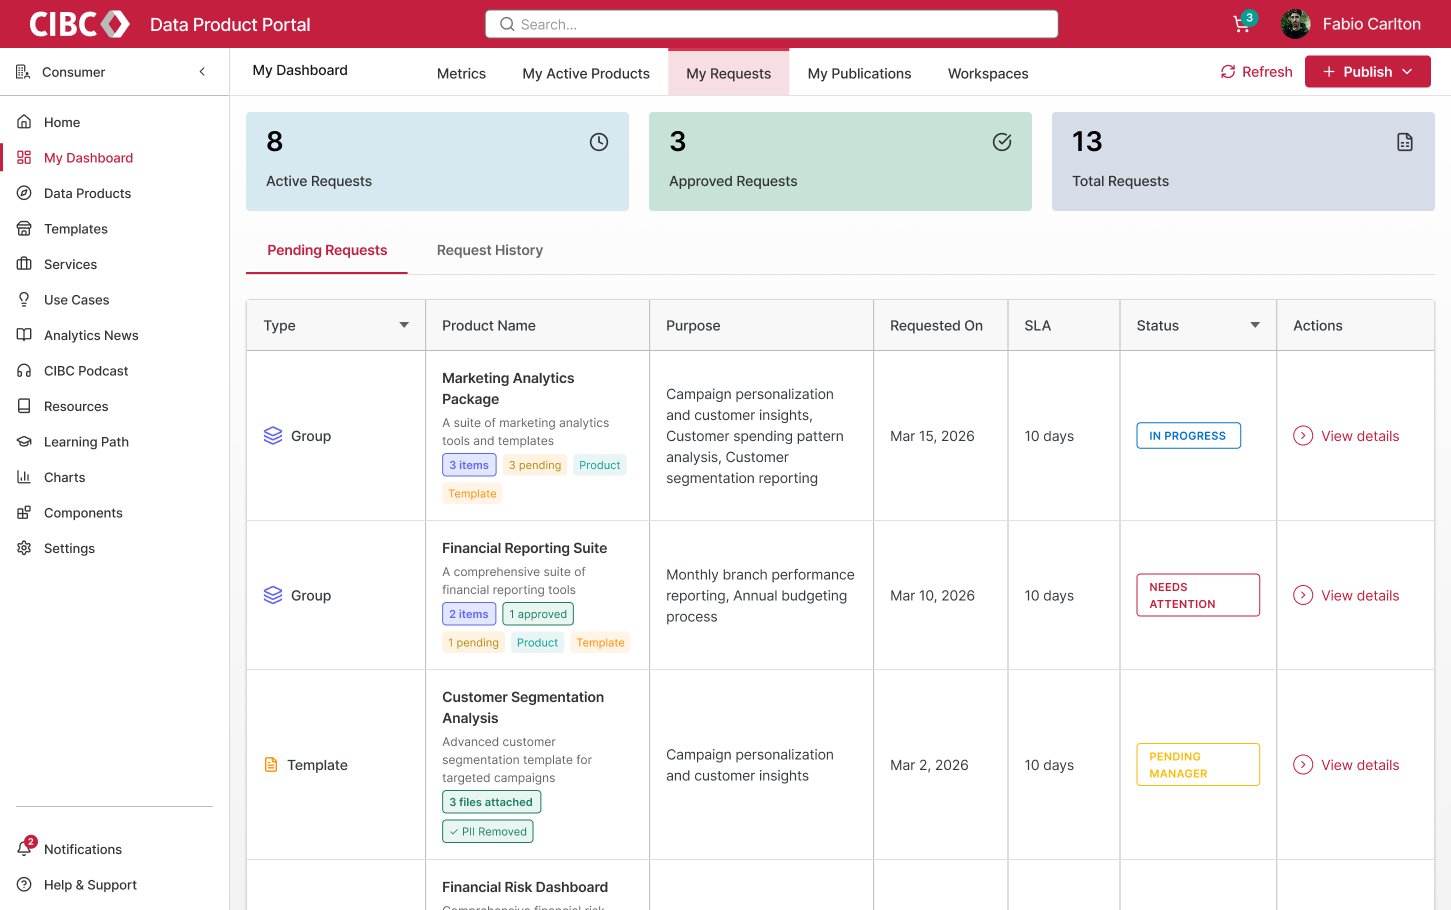1451x910 pixels.
Task: Click the 3 files attached tag
Action: coord(491,802)
